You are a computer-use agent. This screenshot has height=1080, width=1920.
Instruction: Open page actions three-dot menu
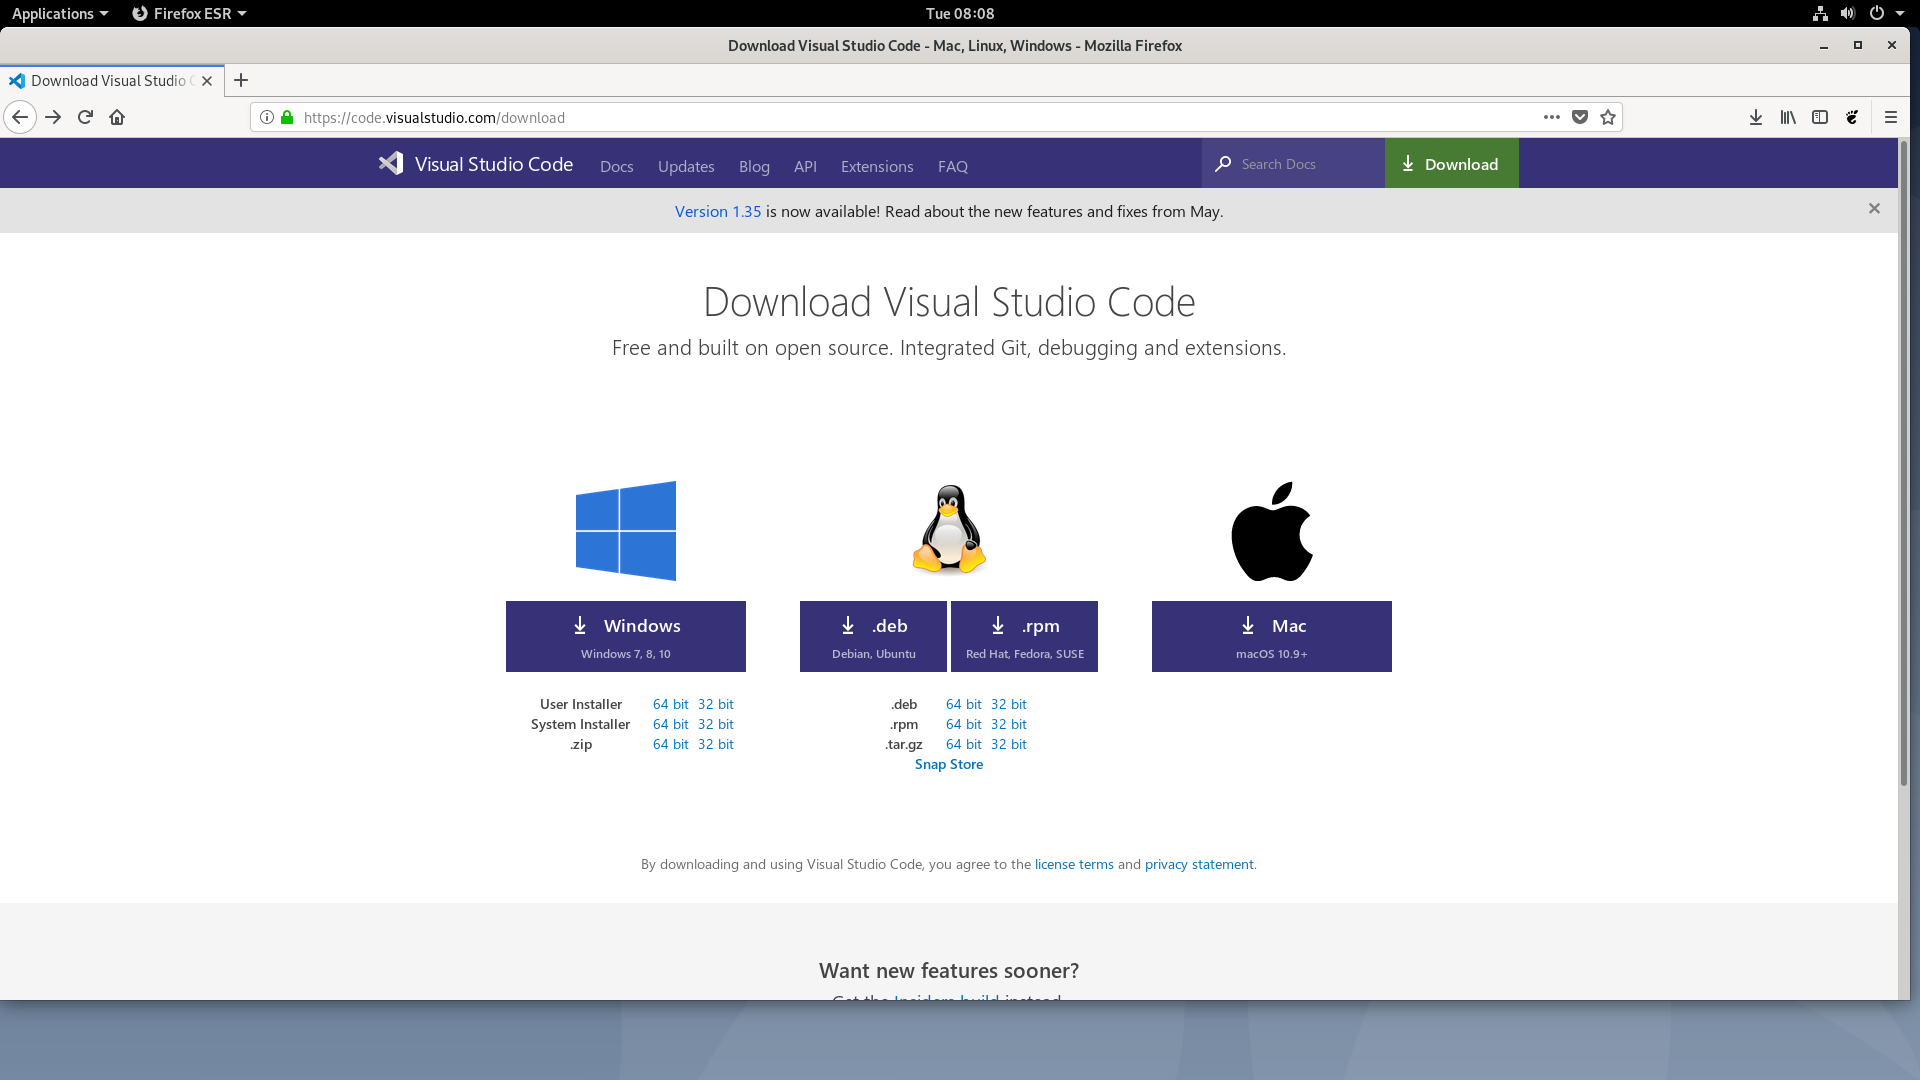[x=1551, y=117]
